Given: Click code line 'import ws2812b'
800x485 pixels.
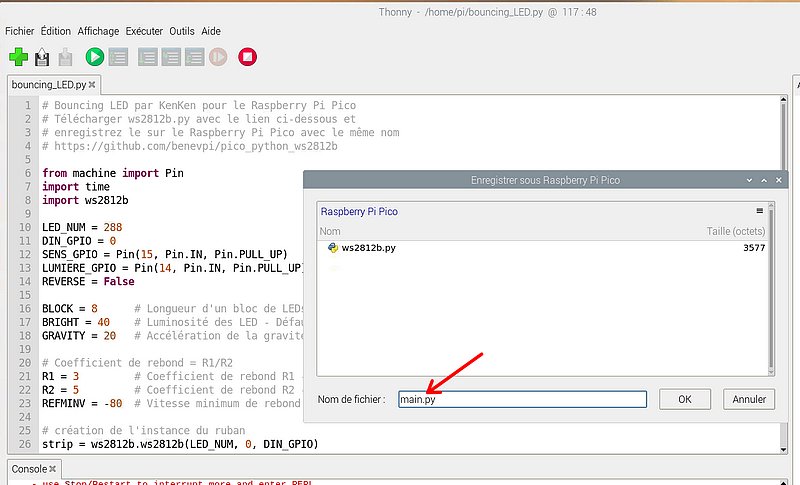Looking at the screenshot, I should [85, 200].
